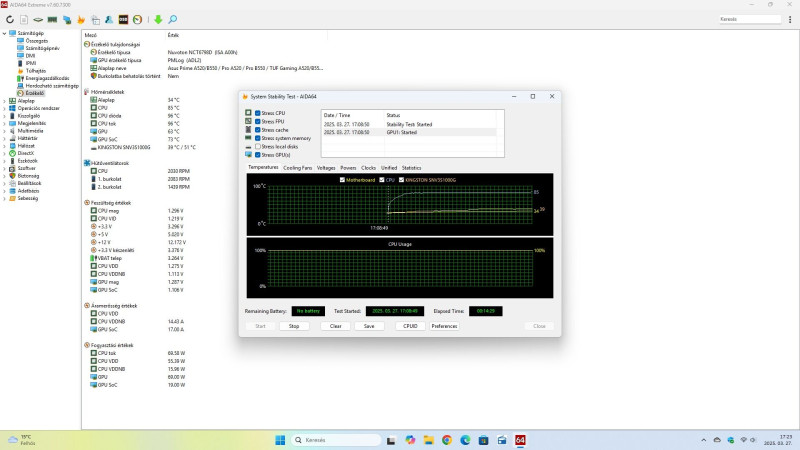
Task: Select Energiagazdálkodás in the left tree
Action: coord(47,79)
